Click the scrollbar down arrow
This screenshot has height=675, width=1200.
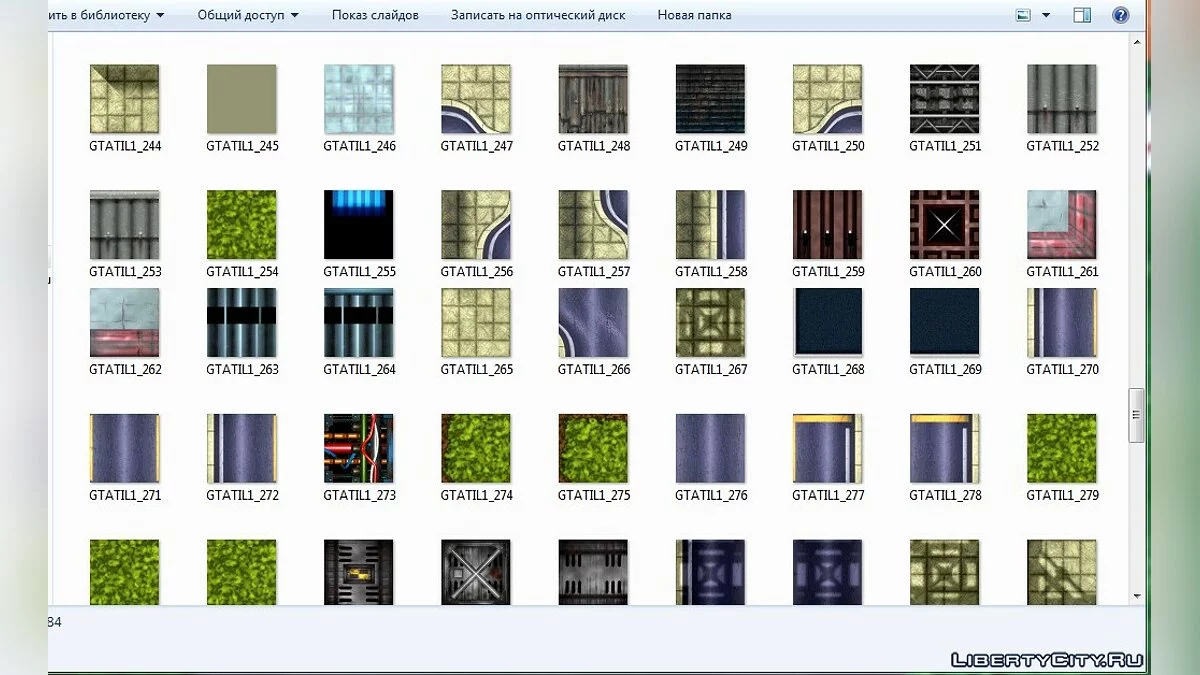coord(1135,596)
